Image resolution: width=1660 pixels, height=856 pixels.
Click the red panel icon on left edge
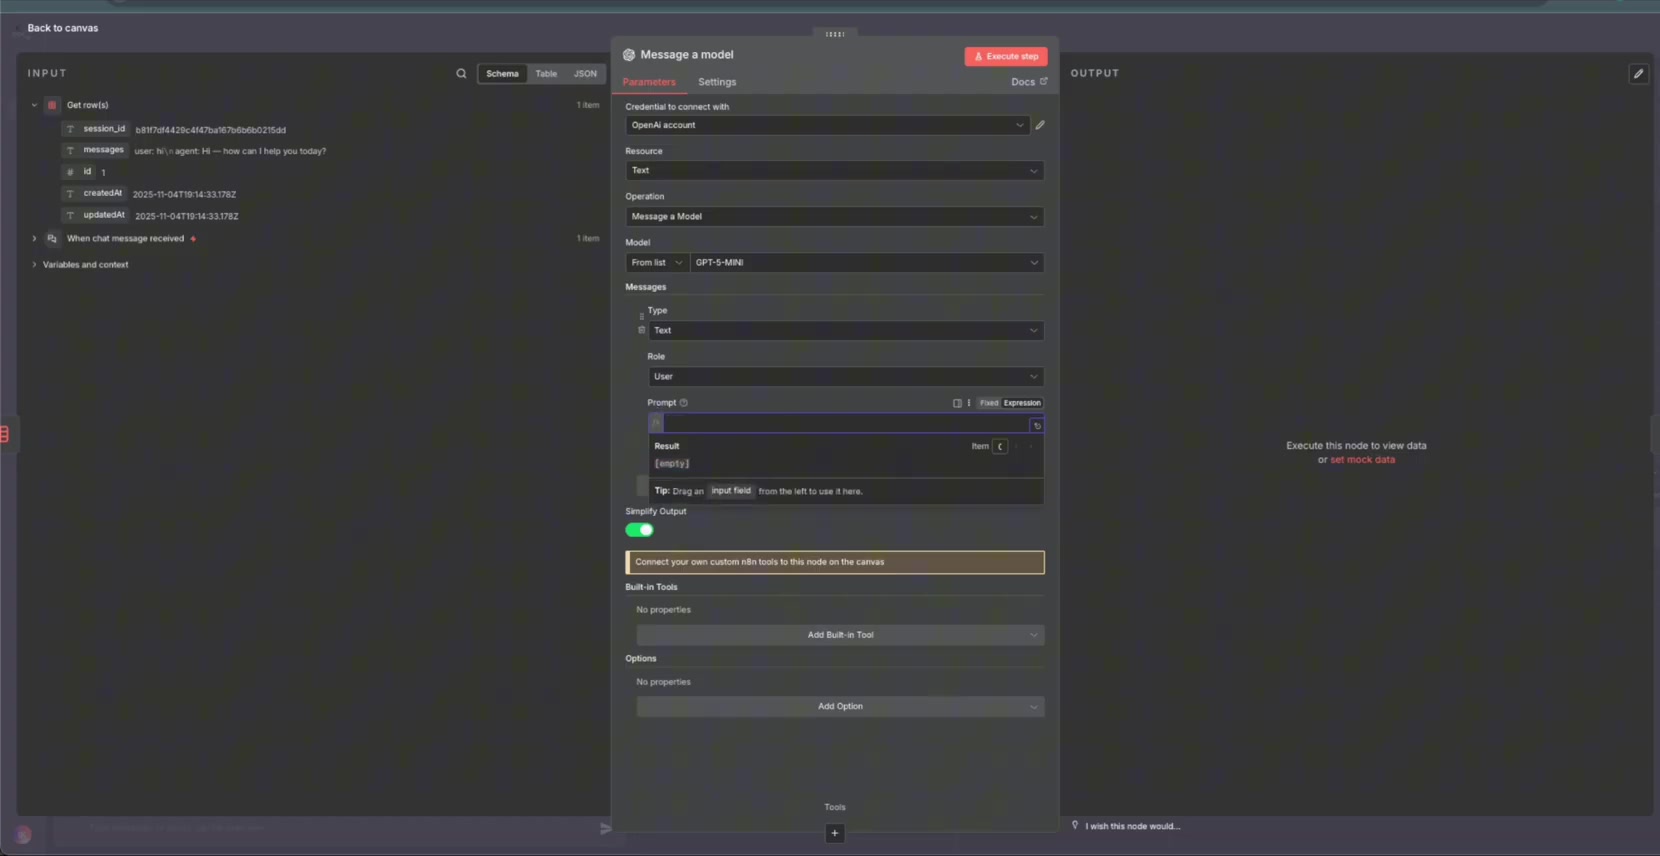click(5, 434)
